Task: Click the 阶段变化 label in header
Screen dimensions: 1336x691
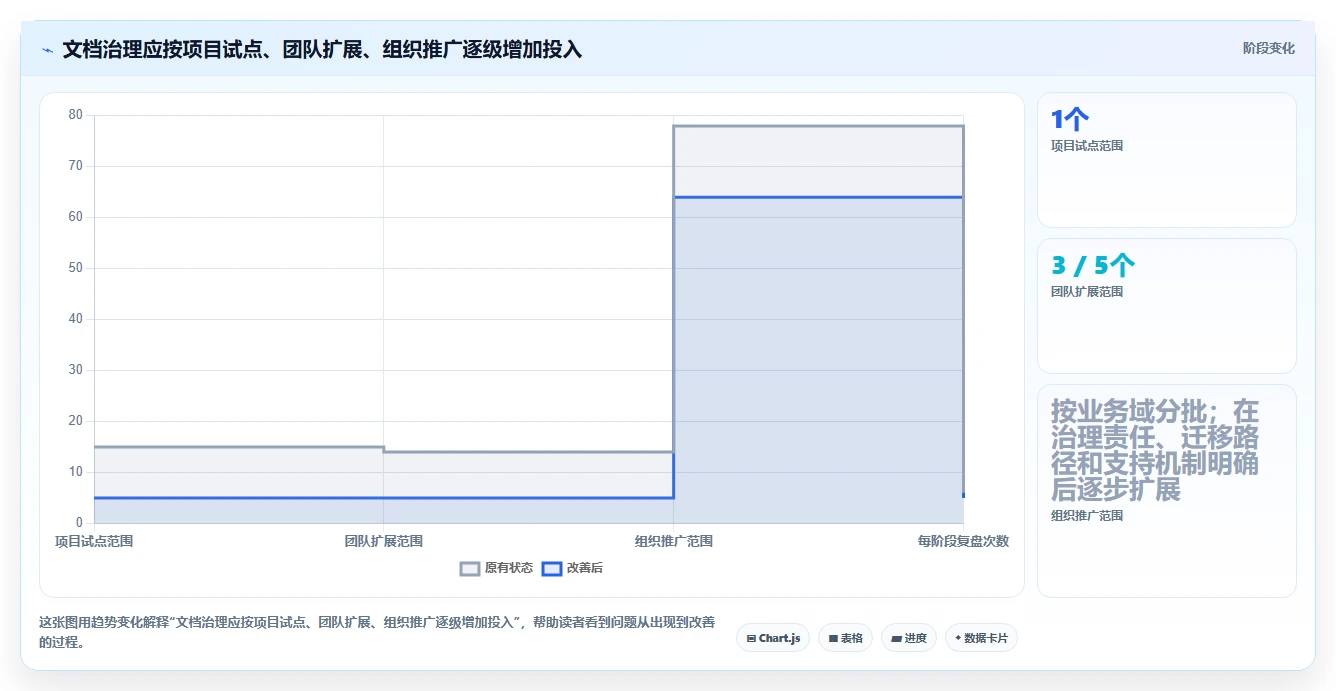Action: point(1269,48)
